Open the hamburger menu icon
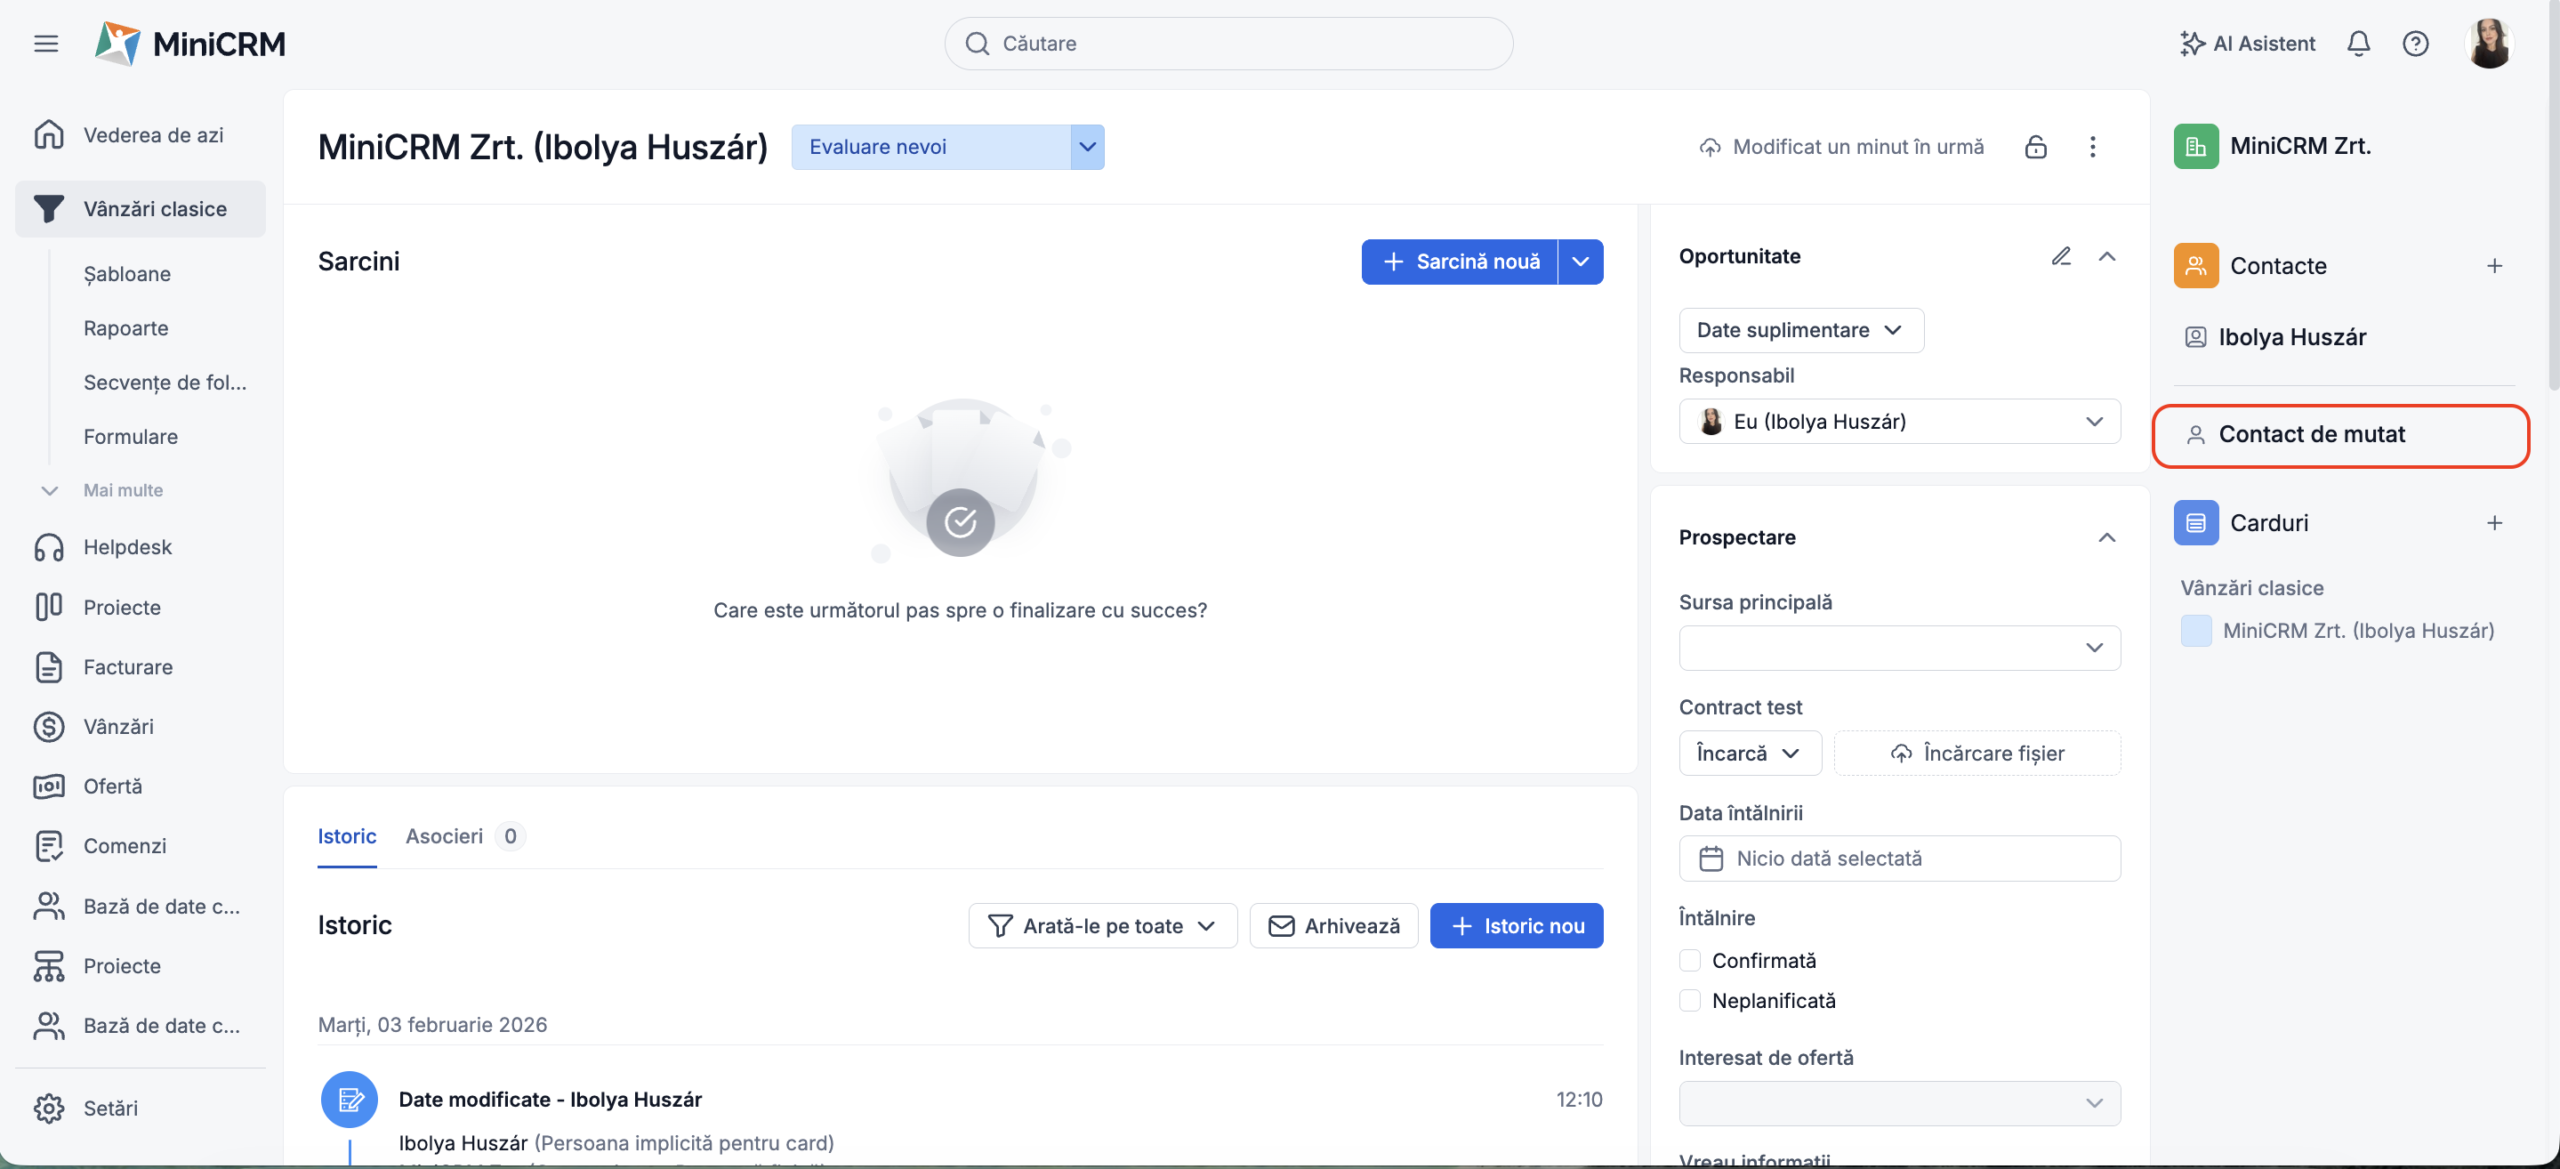2560x1169 pixels. pyautogui.click(x=46, y=43)
